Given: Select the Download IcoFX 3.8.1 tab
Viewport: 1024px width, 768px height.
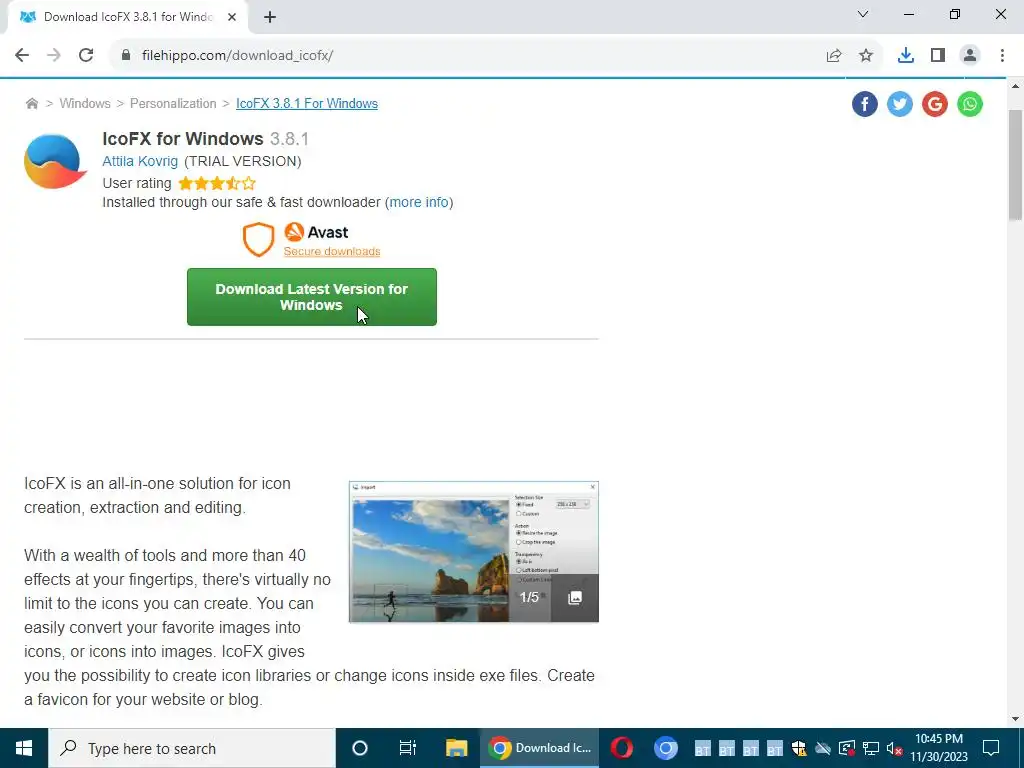Looking at the screenshot, I should (x=127, y=18).
